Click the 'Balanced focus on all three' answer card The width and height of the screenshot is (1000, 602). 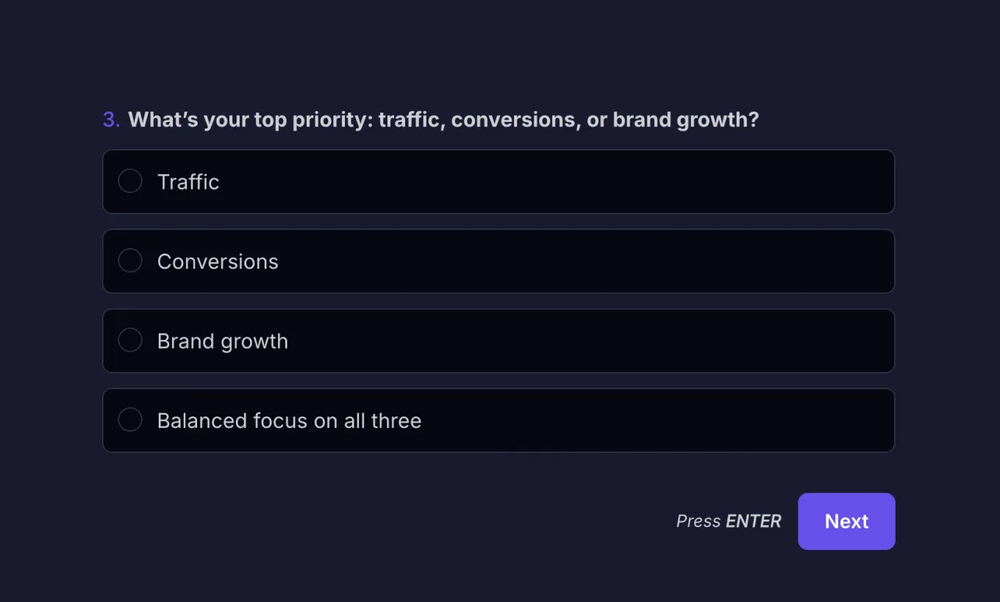tap(498, 420)
